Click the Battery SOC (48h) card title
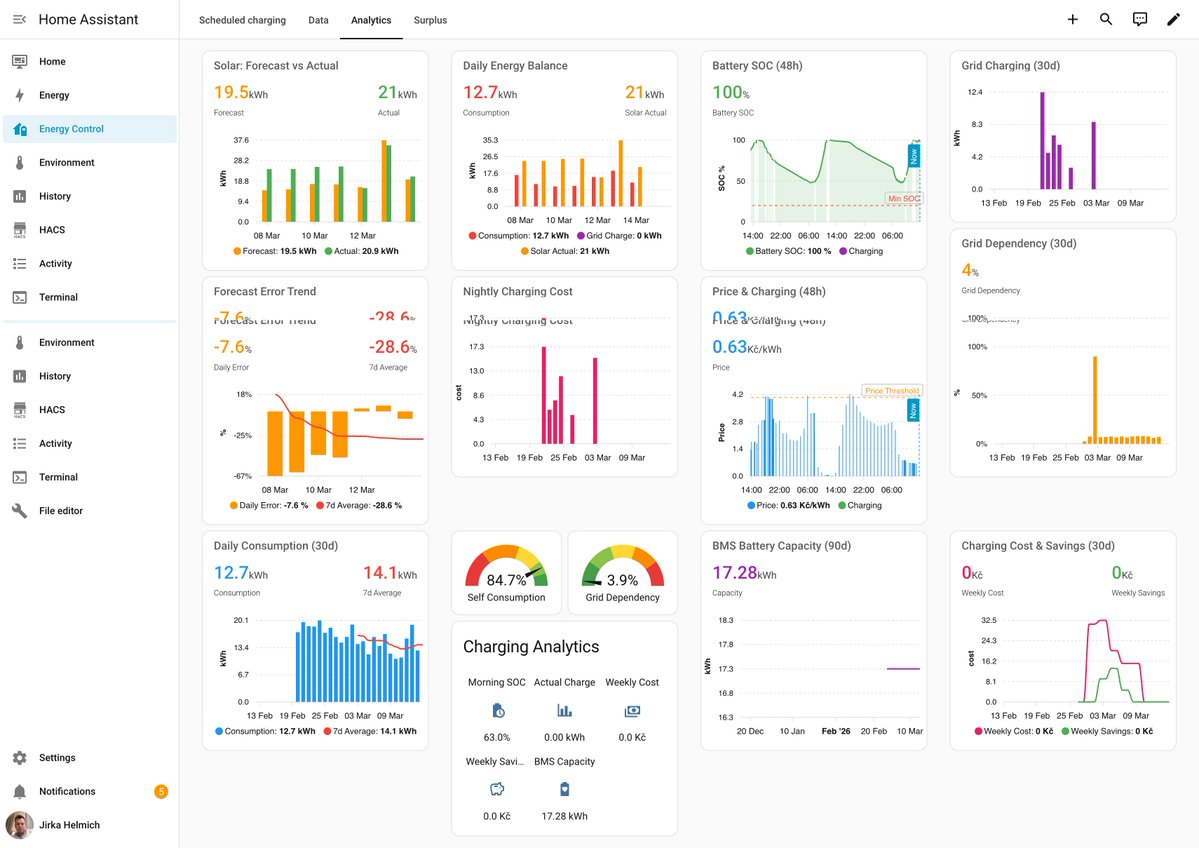Screen dimensions: 1199x848 [x=757, y=66]
